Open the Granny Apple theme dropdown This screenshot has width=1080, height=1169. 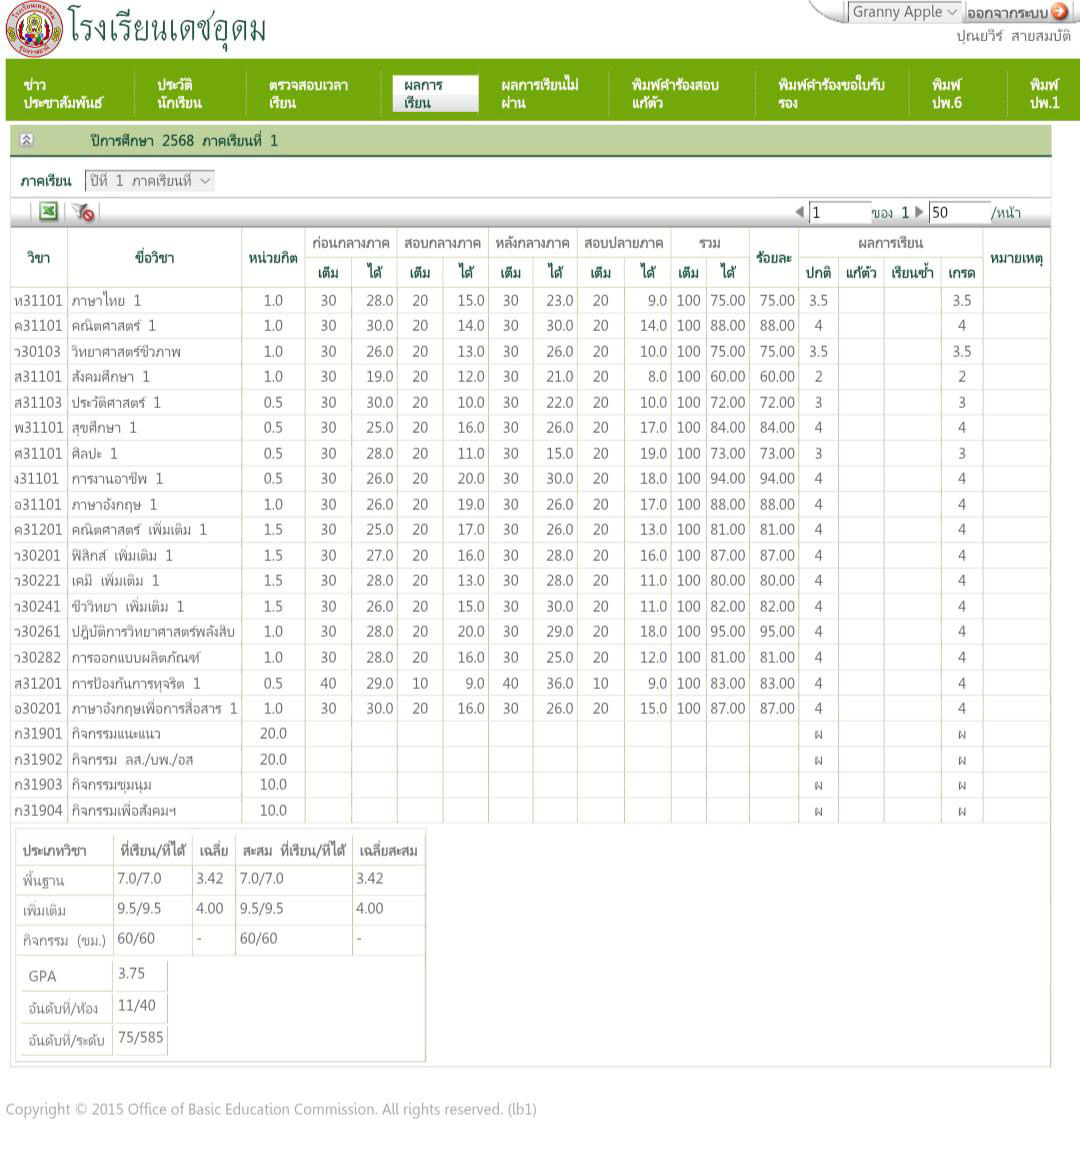904,12
